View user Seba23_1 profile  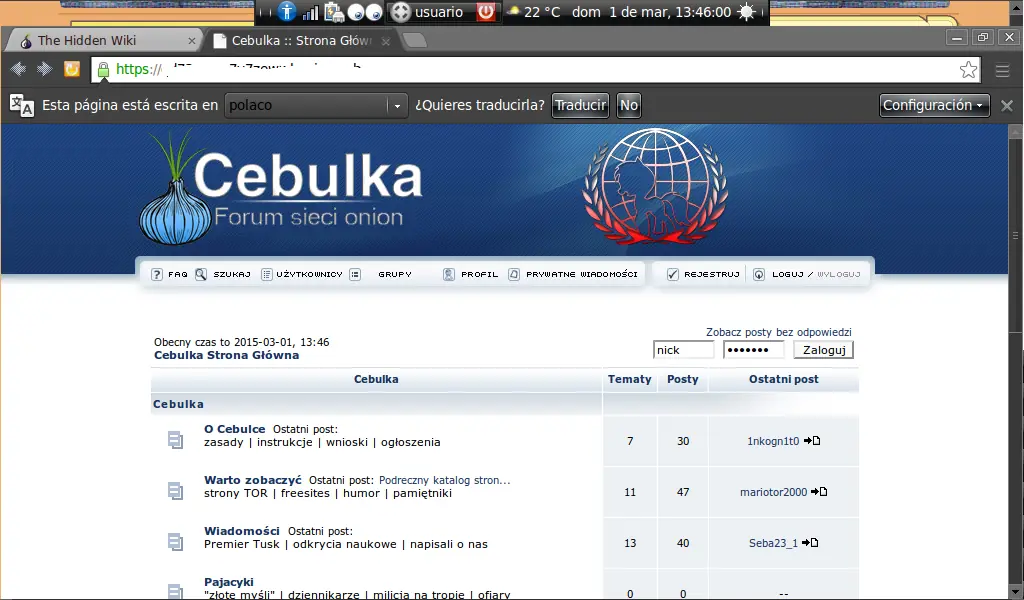click(773, 543)
